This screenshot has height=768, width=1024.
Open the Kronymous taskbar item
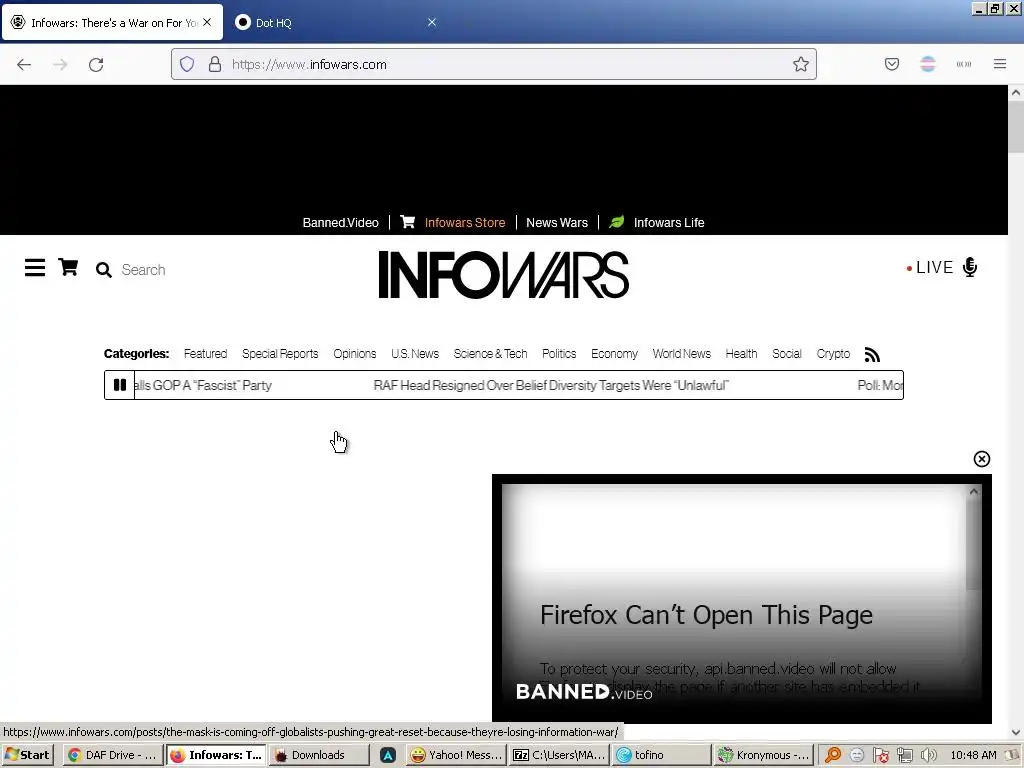pos(763,755)
